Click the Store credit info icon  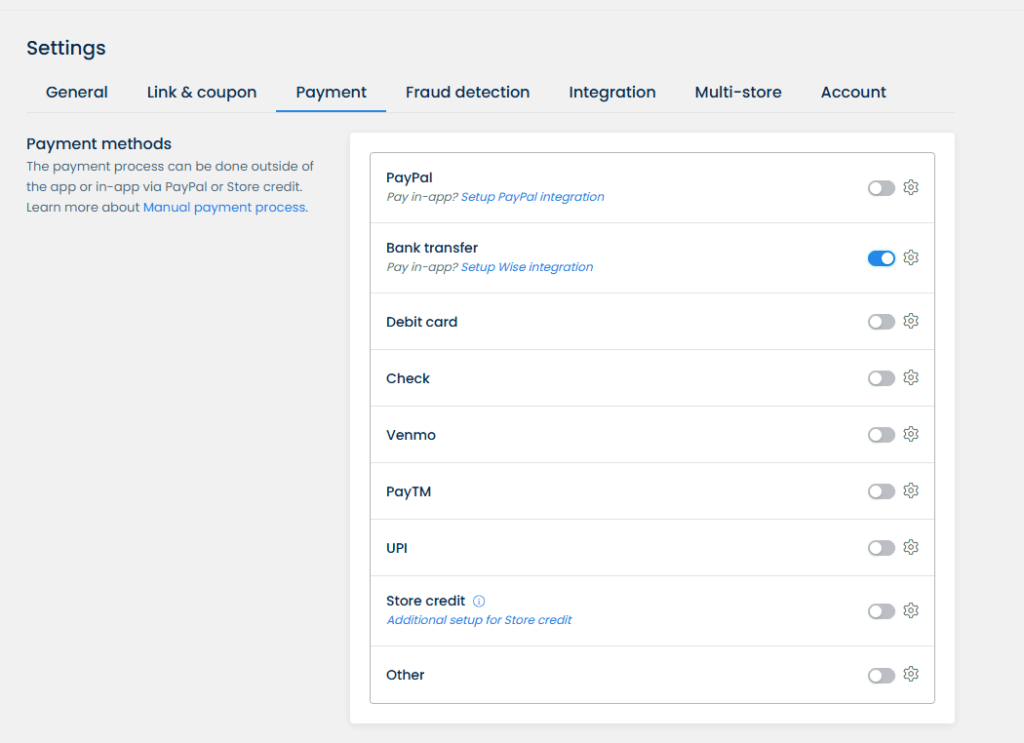pyautogui.click(x=479, y=602)
